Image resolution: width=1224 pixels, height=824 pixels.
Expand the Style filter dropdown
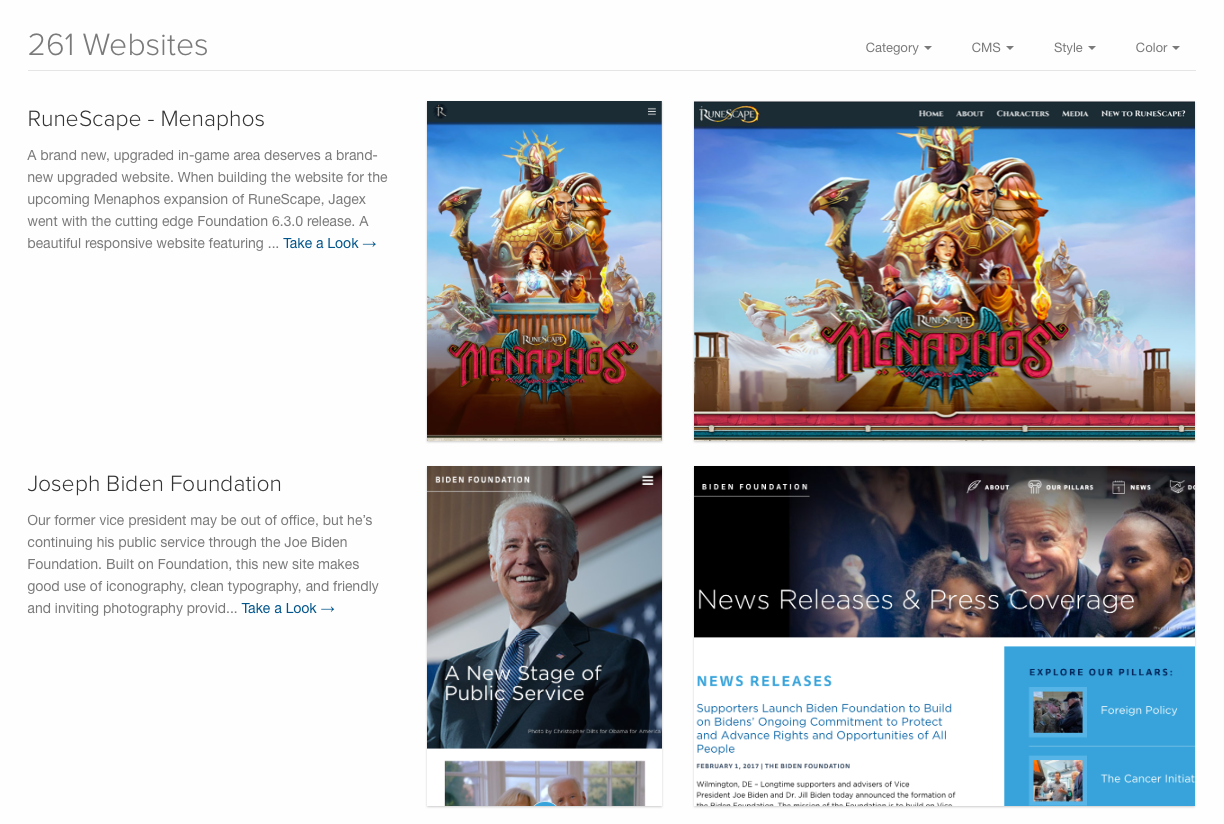tap(1074, 47)
